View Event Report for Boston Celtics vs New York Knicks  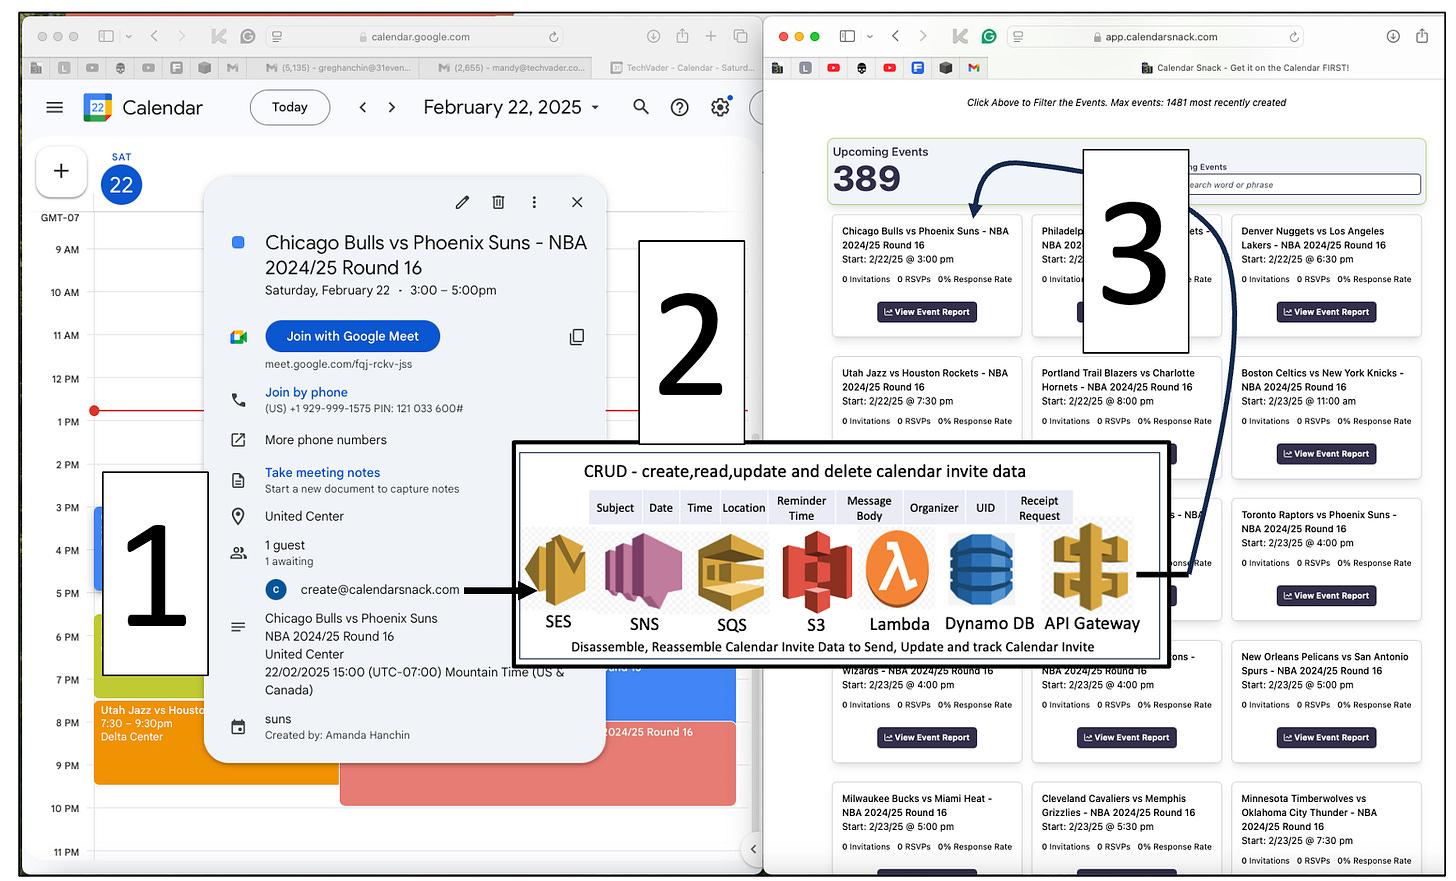tap(1327, 454)
